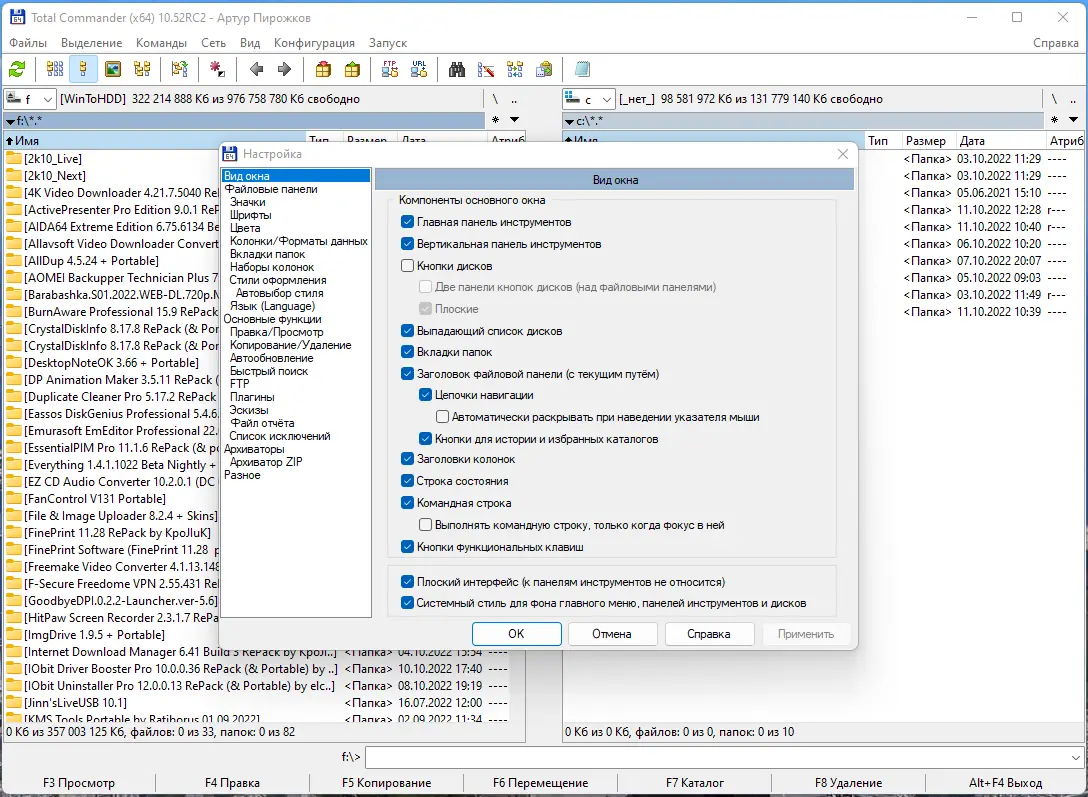Open the right panel directory hotlist asterisk

[1054, 120]
